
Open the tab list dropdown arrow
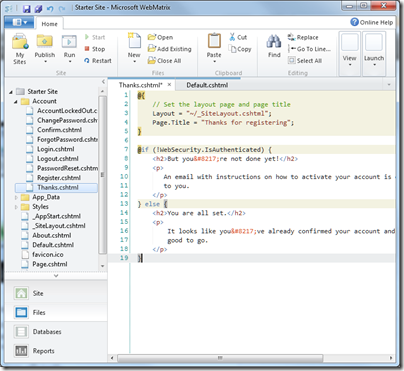point(389,85)
